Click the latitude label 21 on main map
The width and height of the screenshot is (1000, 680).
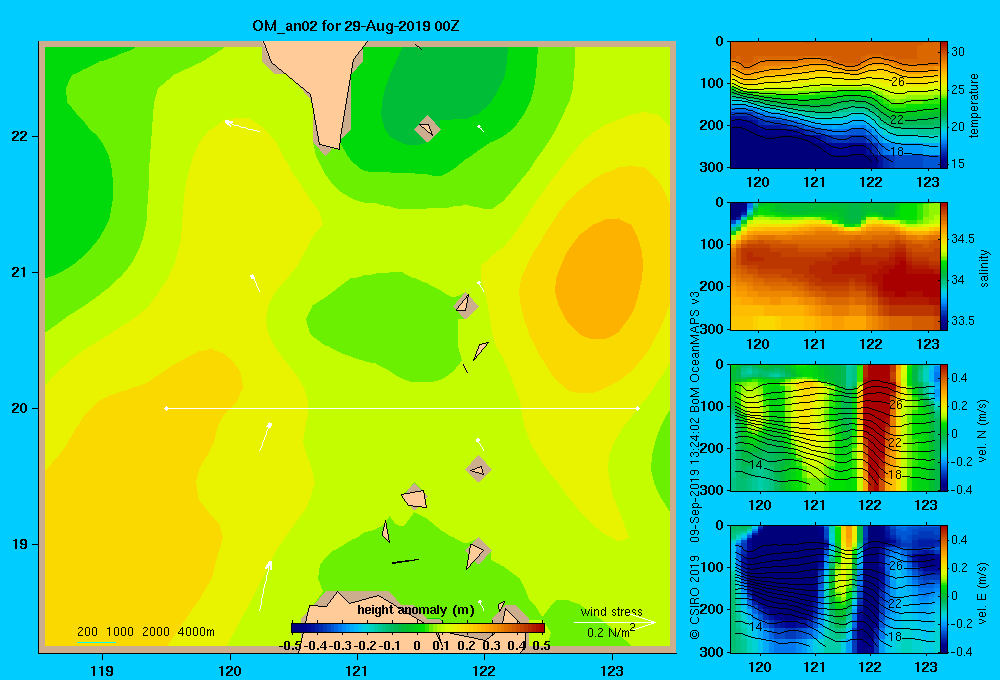19,272
